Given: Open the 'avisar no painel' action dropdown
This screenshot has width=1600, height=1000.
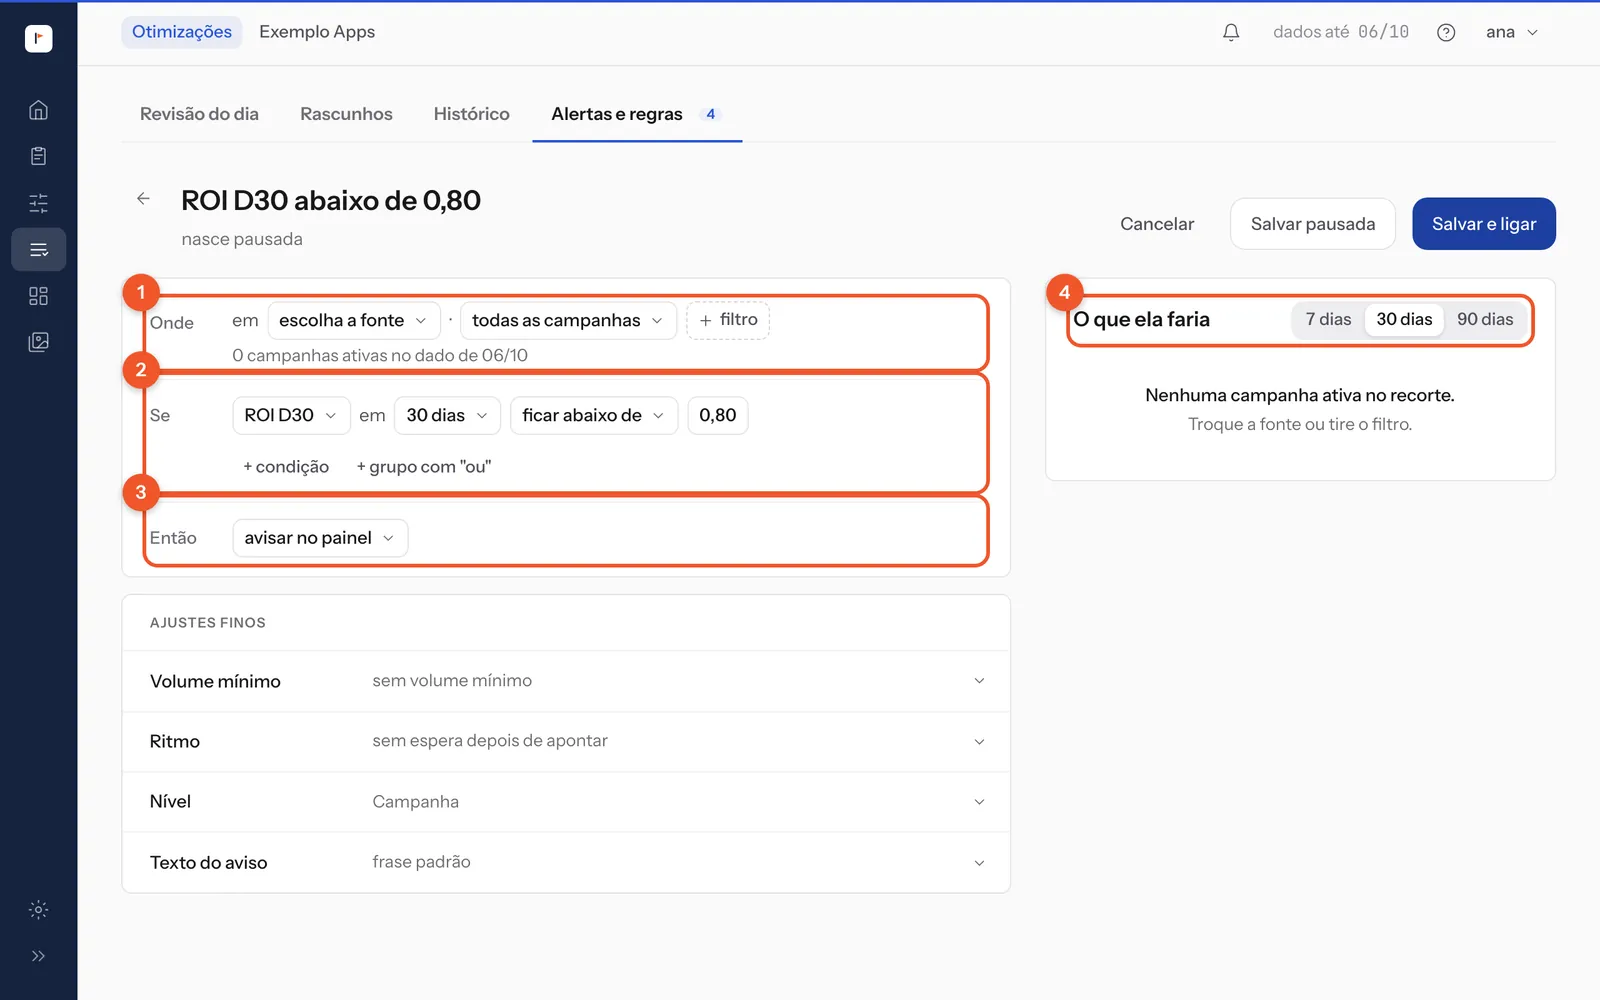Looking at the screenshot, I should (320, 538).
